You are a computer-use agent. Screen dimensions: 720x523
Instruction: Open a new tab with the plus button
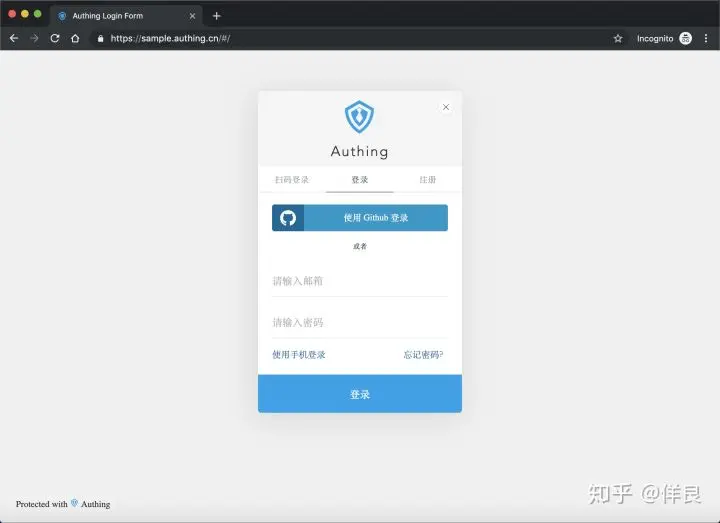(x=217, y=16)
